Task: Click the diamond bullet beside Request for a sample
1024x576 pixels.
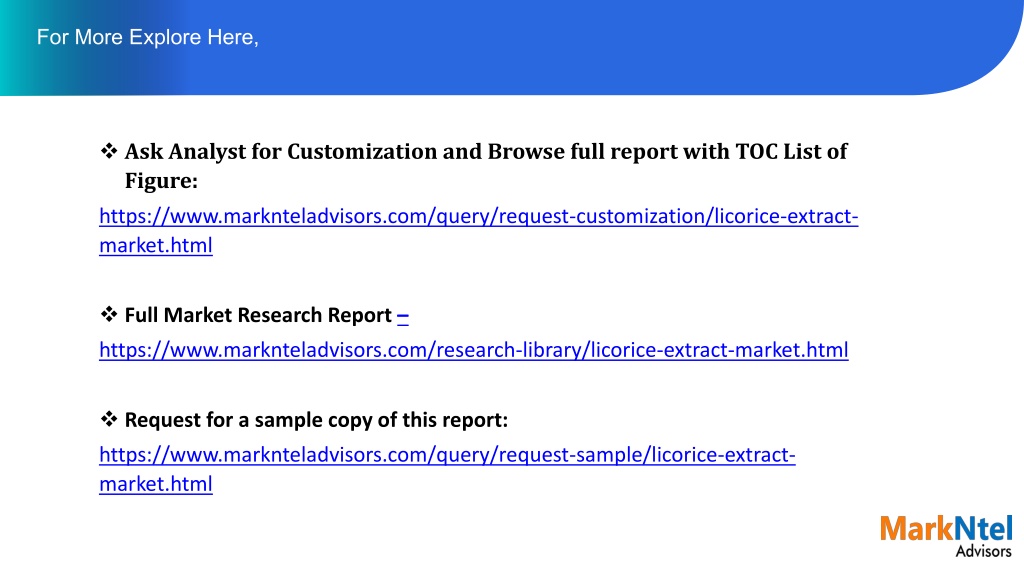Action: point(109,419)
